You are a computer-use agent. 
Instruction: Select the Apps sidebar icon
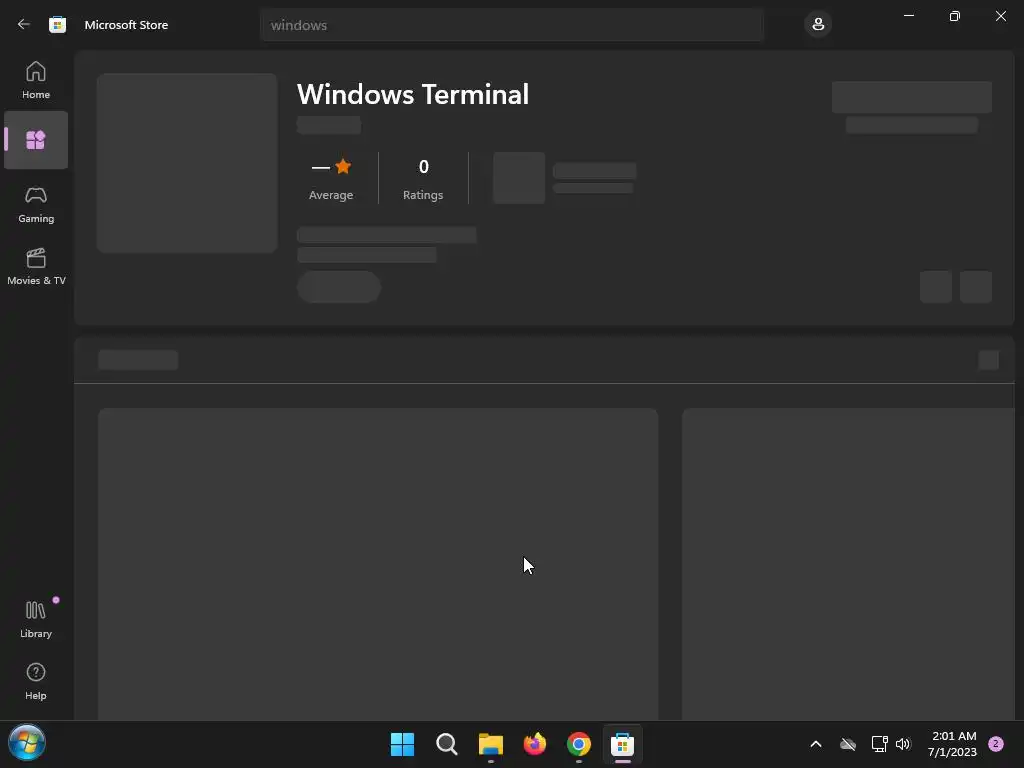36,140
